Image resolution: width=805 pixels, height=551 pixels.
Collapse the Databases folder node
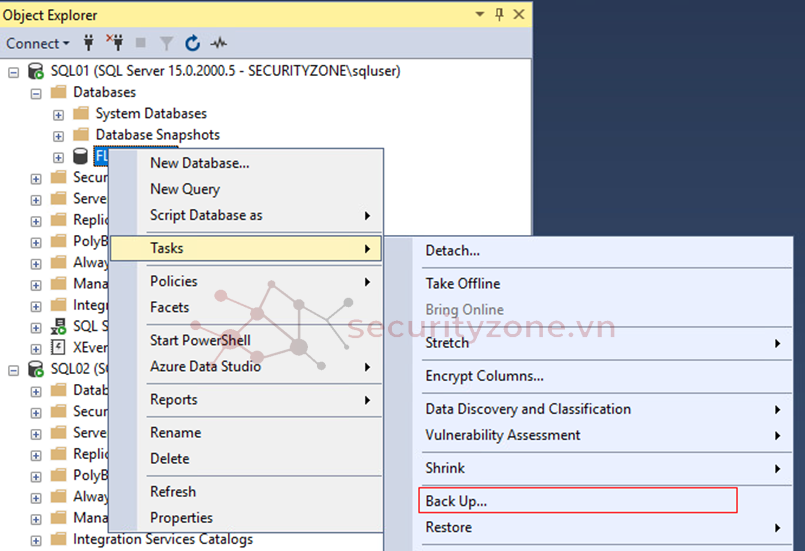(36, 93)
